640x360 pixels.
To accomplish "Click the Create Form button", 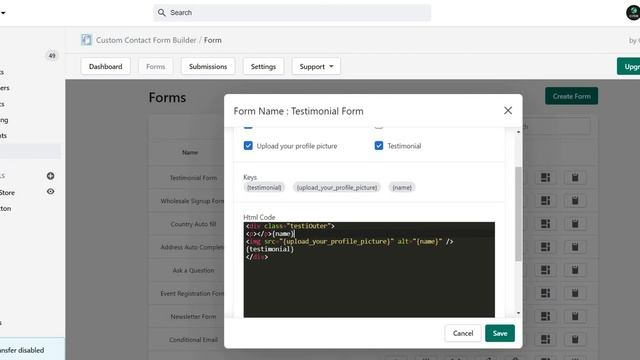I will click(571, 96).
